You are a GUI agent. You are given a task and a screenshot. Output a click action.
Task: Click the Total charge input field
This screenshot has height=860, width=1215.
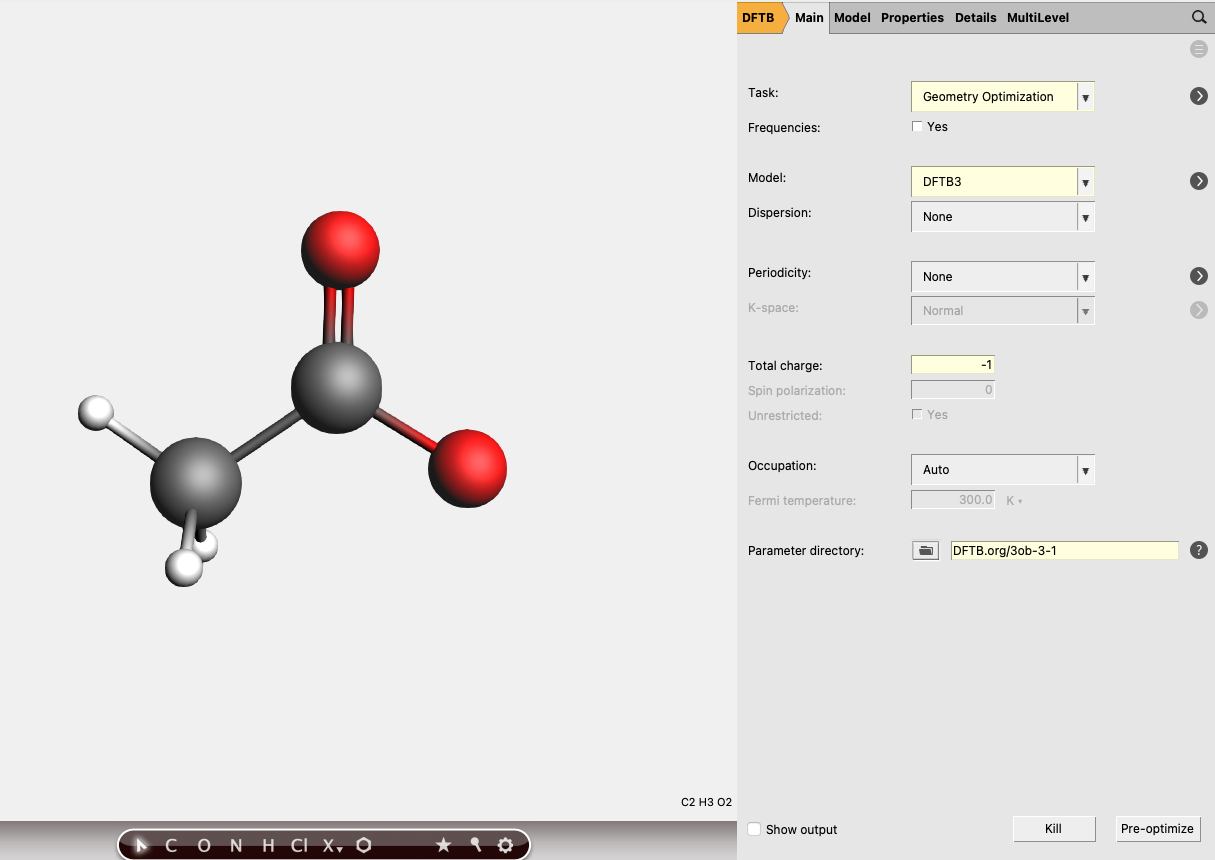coord(952,364)
